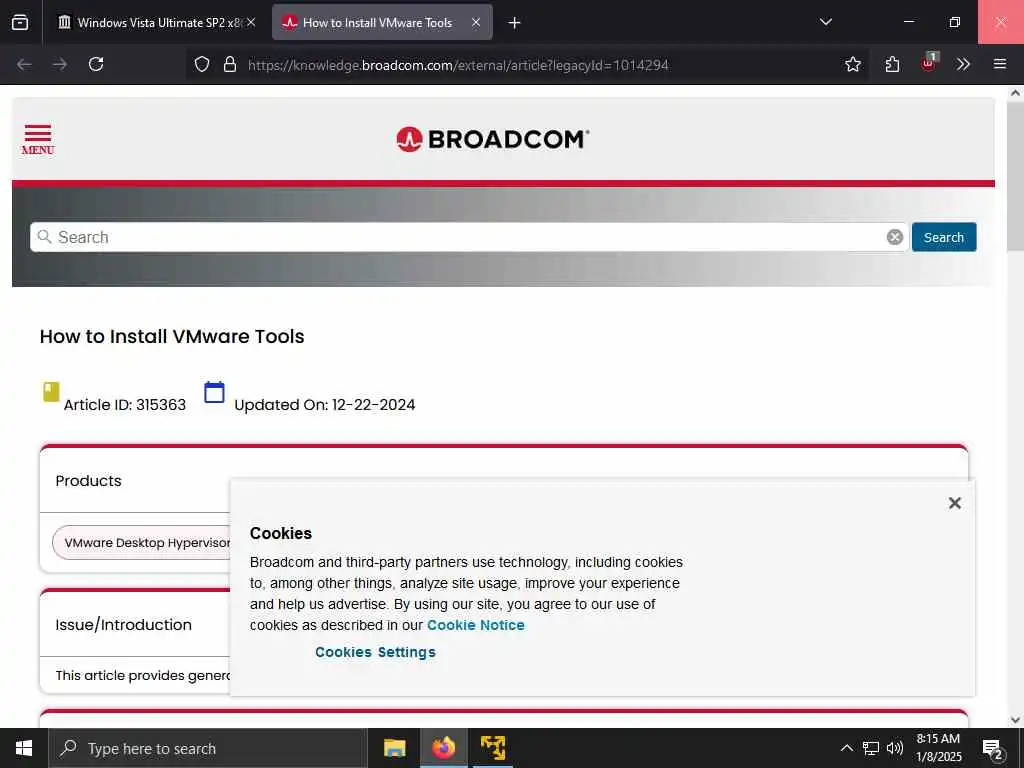Show hidden system tray icons
Viewport: 1024px width, 768px height.
click(846, 748)
